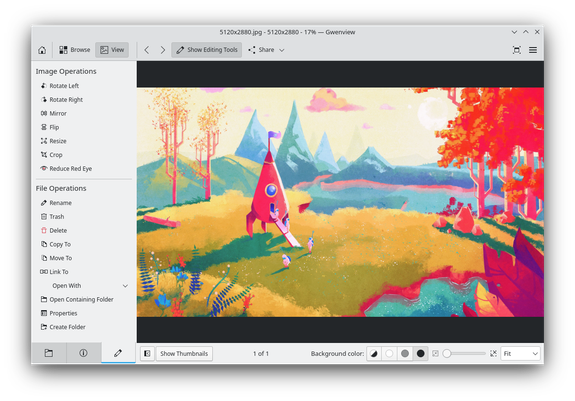Toggle sidebar visibility icon in bottom bar
575x401 pixels.
pyautogui.click(x=147, y=353)
